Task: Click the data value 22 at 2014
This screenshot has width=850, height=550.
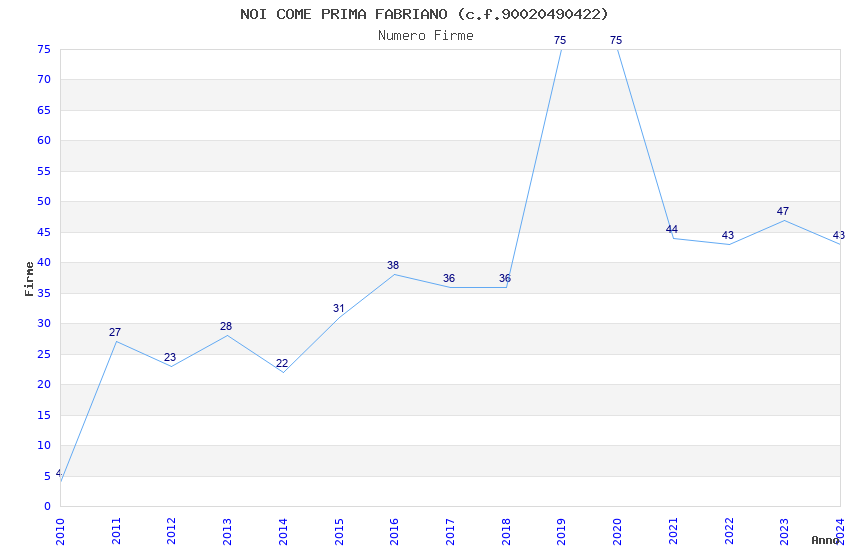Action: click(282, 363)
